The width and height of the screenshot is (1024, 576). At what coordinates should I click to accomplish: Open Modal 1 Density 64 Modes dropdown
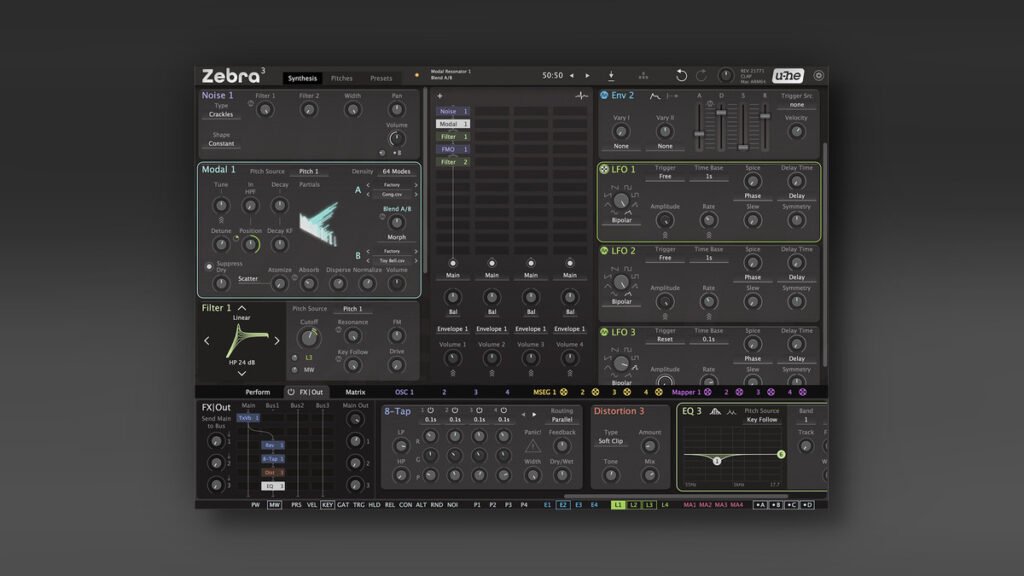[x=396, y=172]
